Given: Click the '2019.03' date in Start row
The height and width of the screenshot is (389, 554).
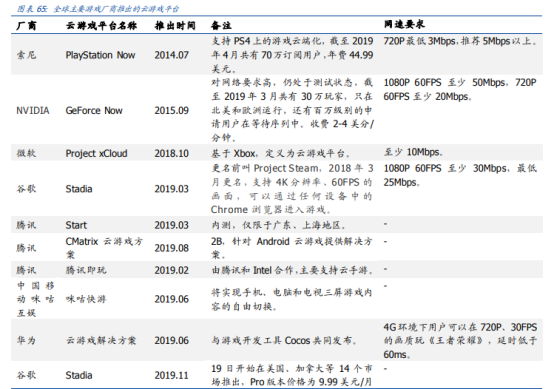Looking at the screenshot, I should point(171,225).
